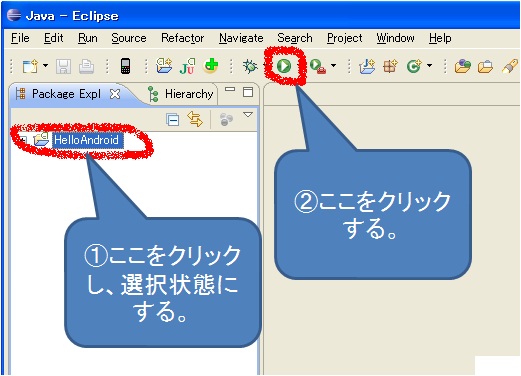
Task: Switch to the Hierarchy tab
Action: 181,94
